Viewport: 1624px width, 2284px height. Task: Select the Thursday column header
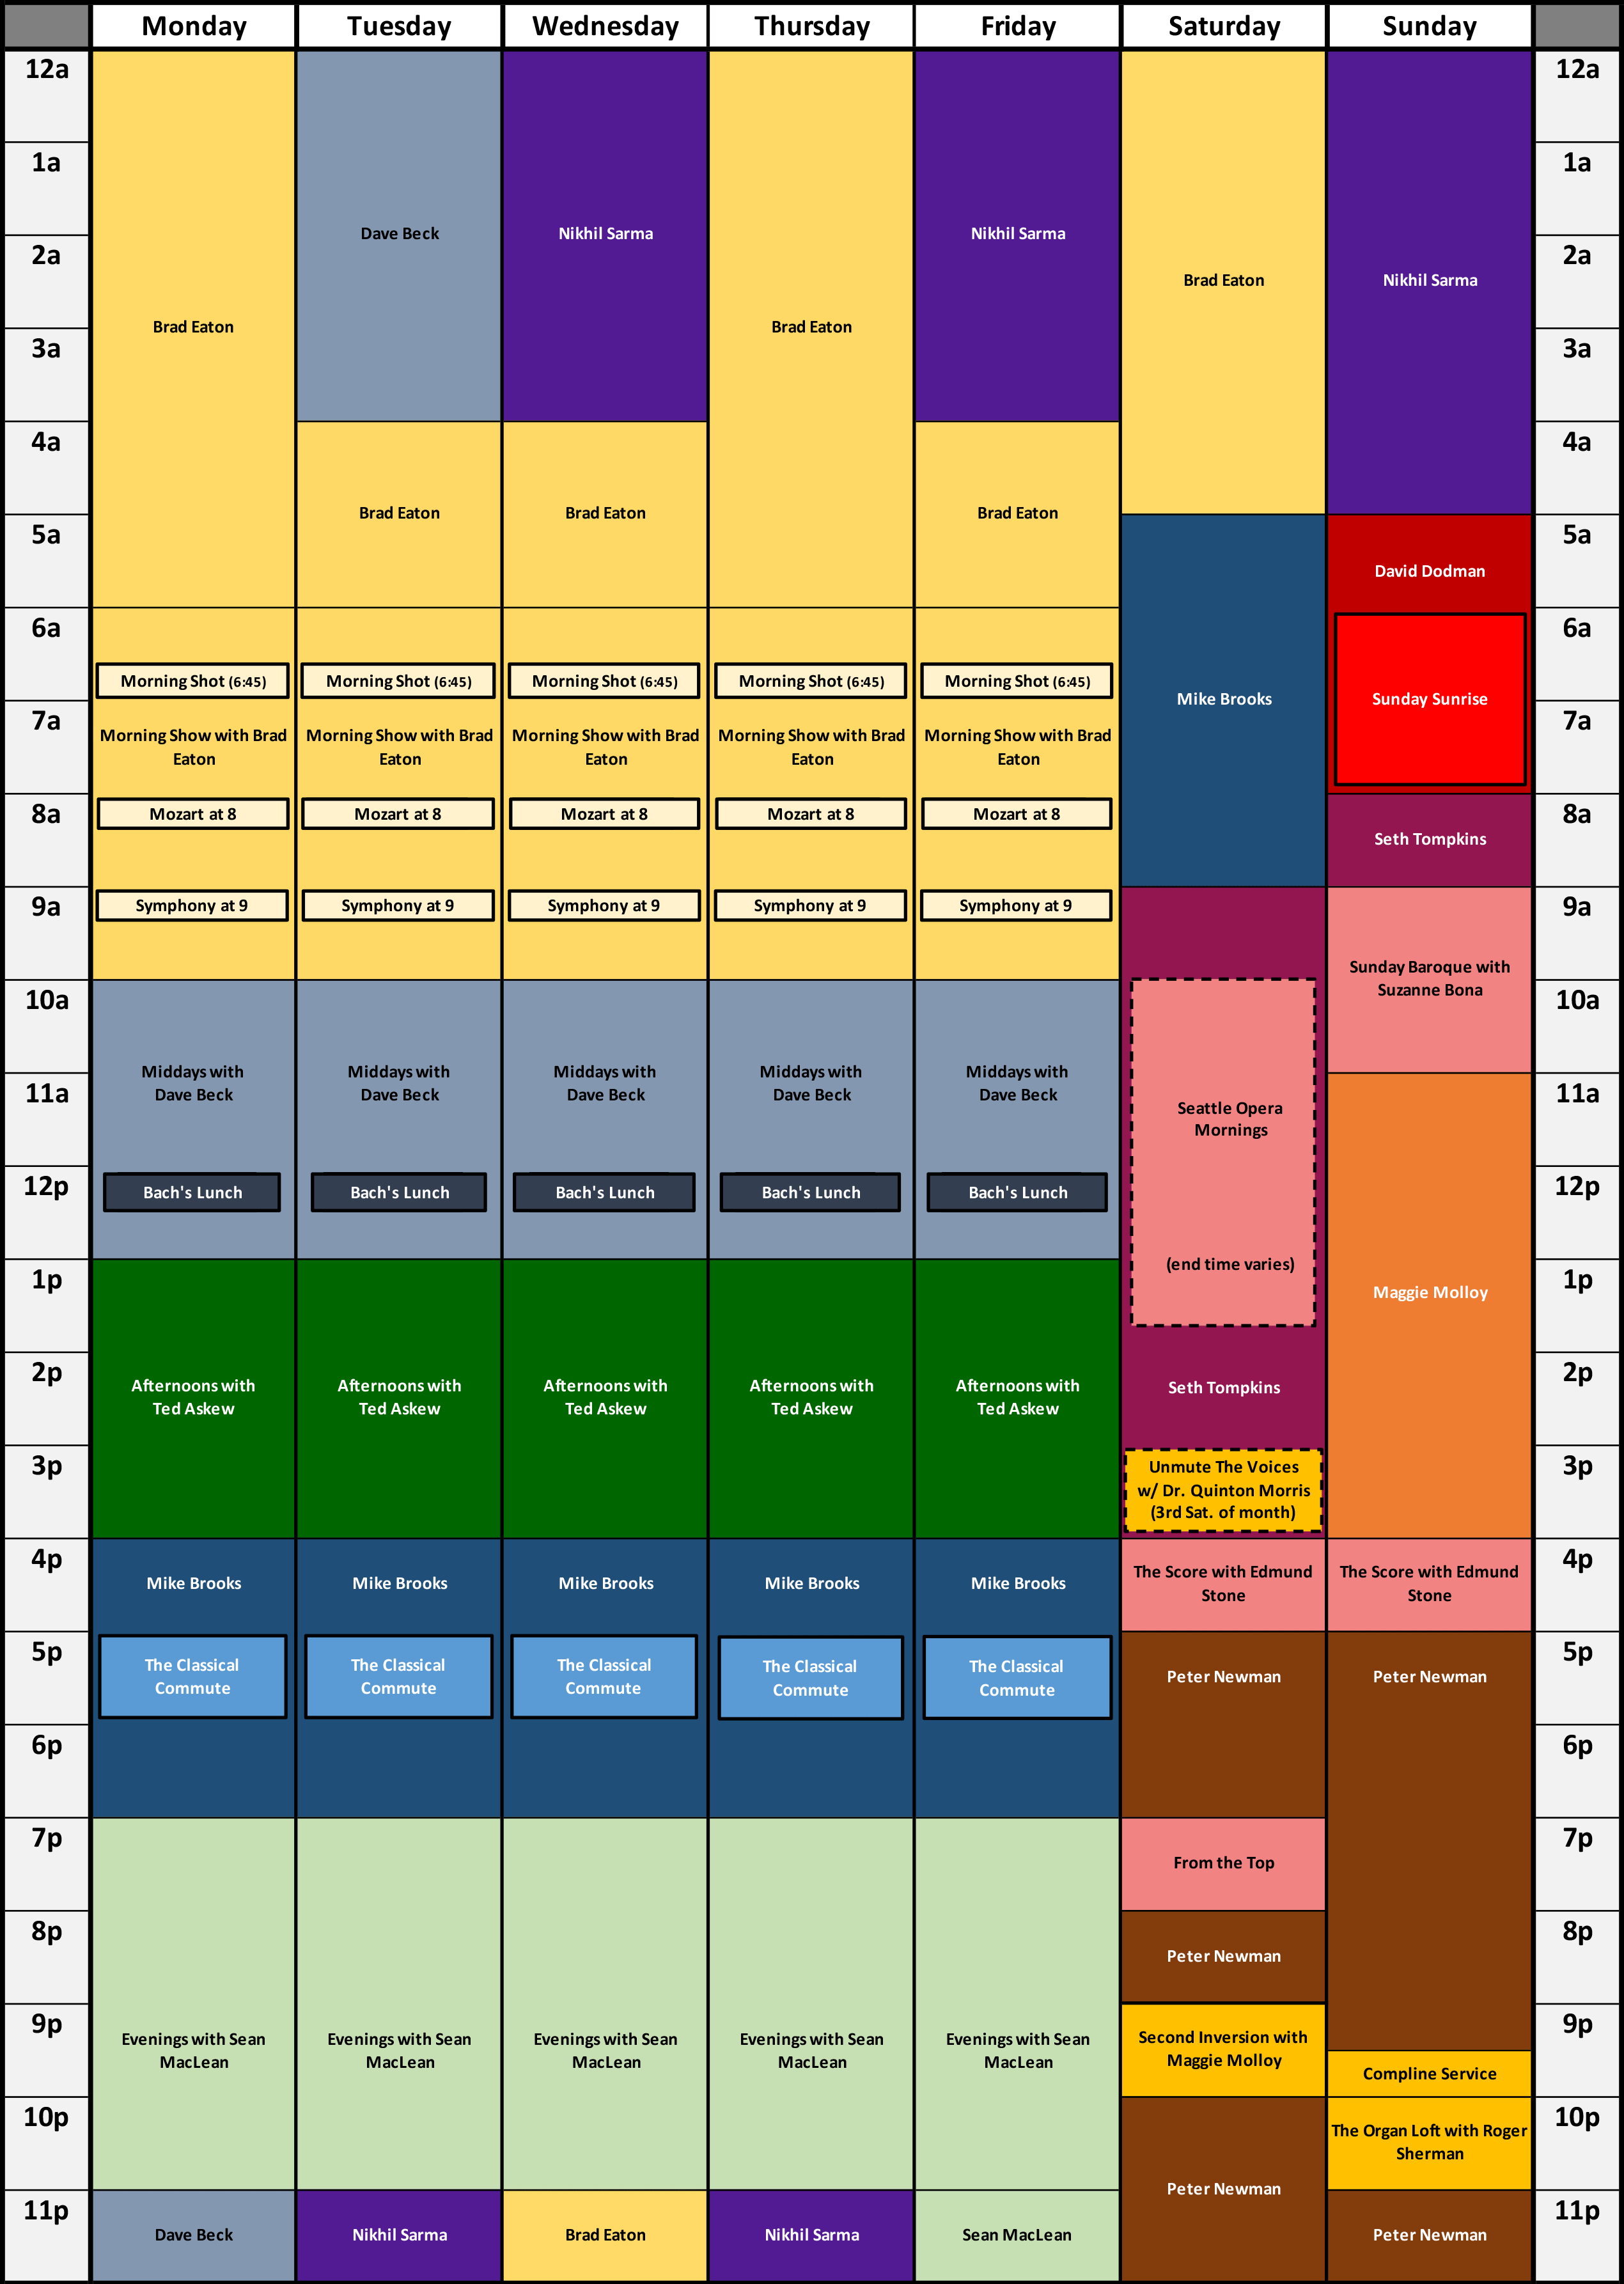click(811, 26)
